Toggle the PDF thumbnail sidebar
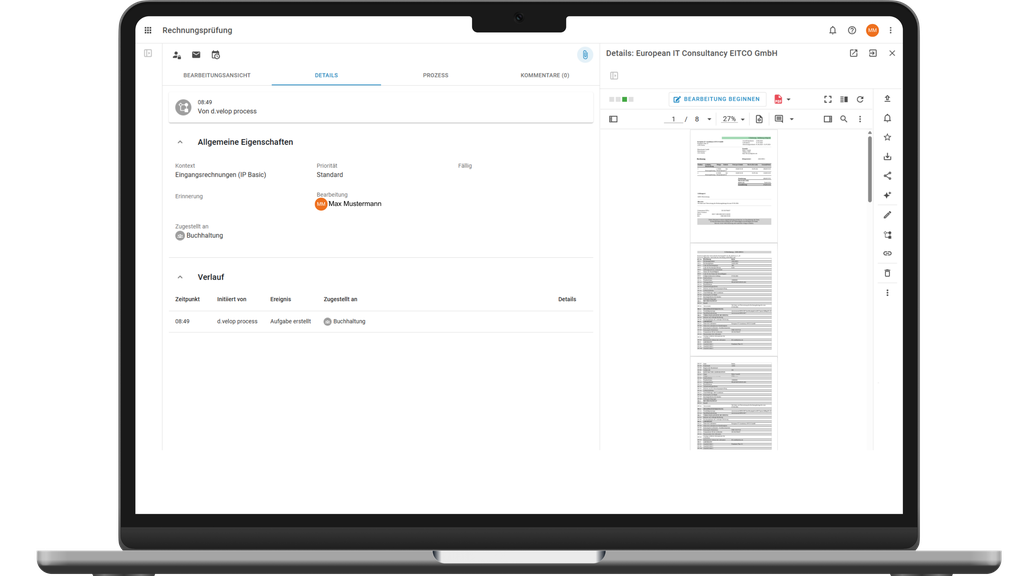This screenshot has width=1024, height=576. tap(613, 119)
